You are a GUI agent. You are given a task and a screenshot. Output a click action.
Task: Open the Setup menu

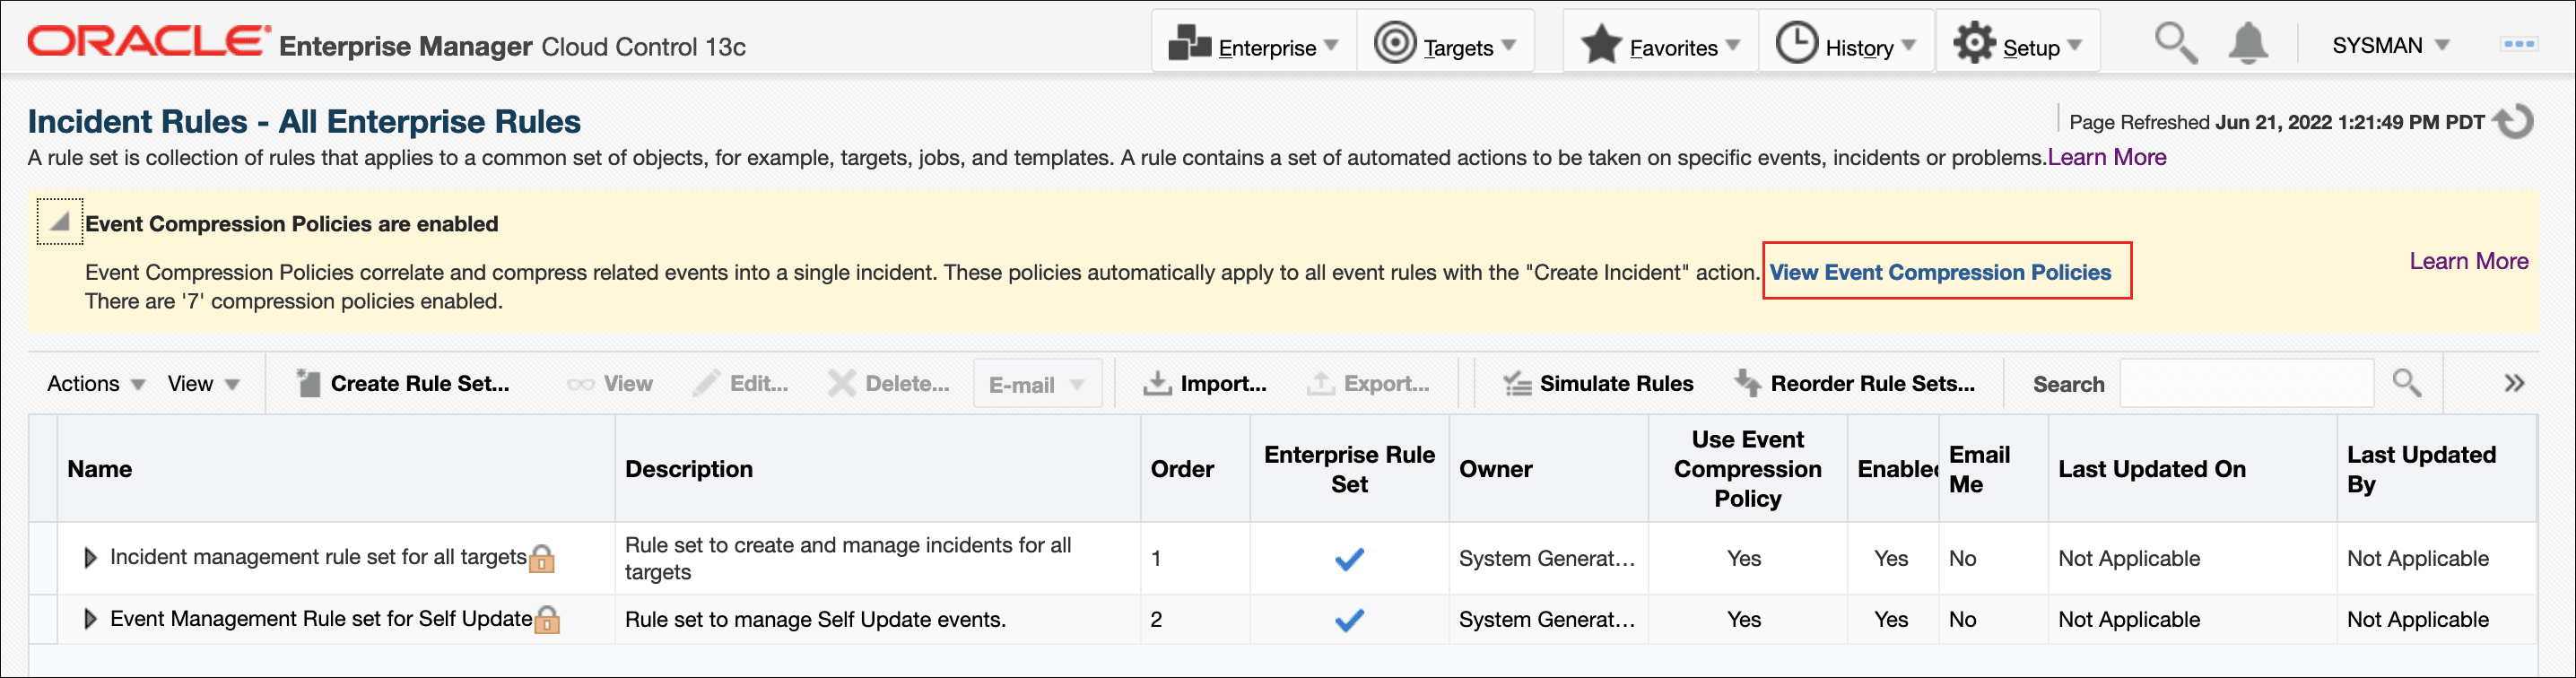2017,46
